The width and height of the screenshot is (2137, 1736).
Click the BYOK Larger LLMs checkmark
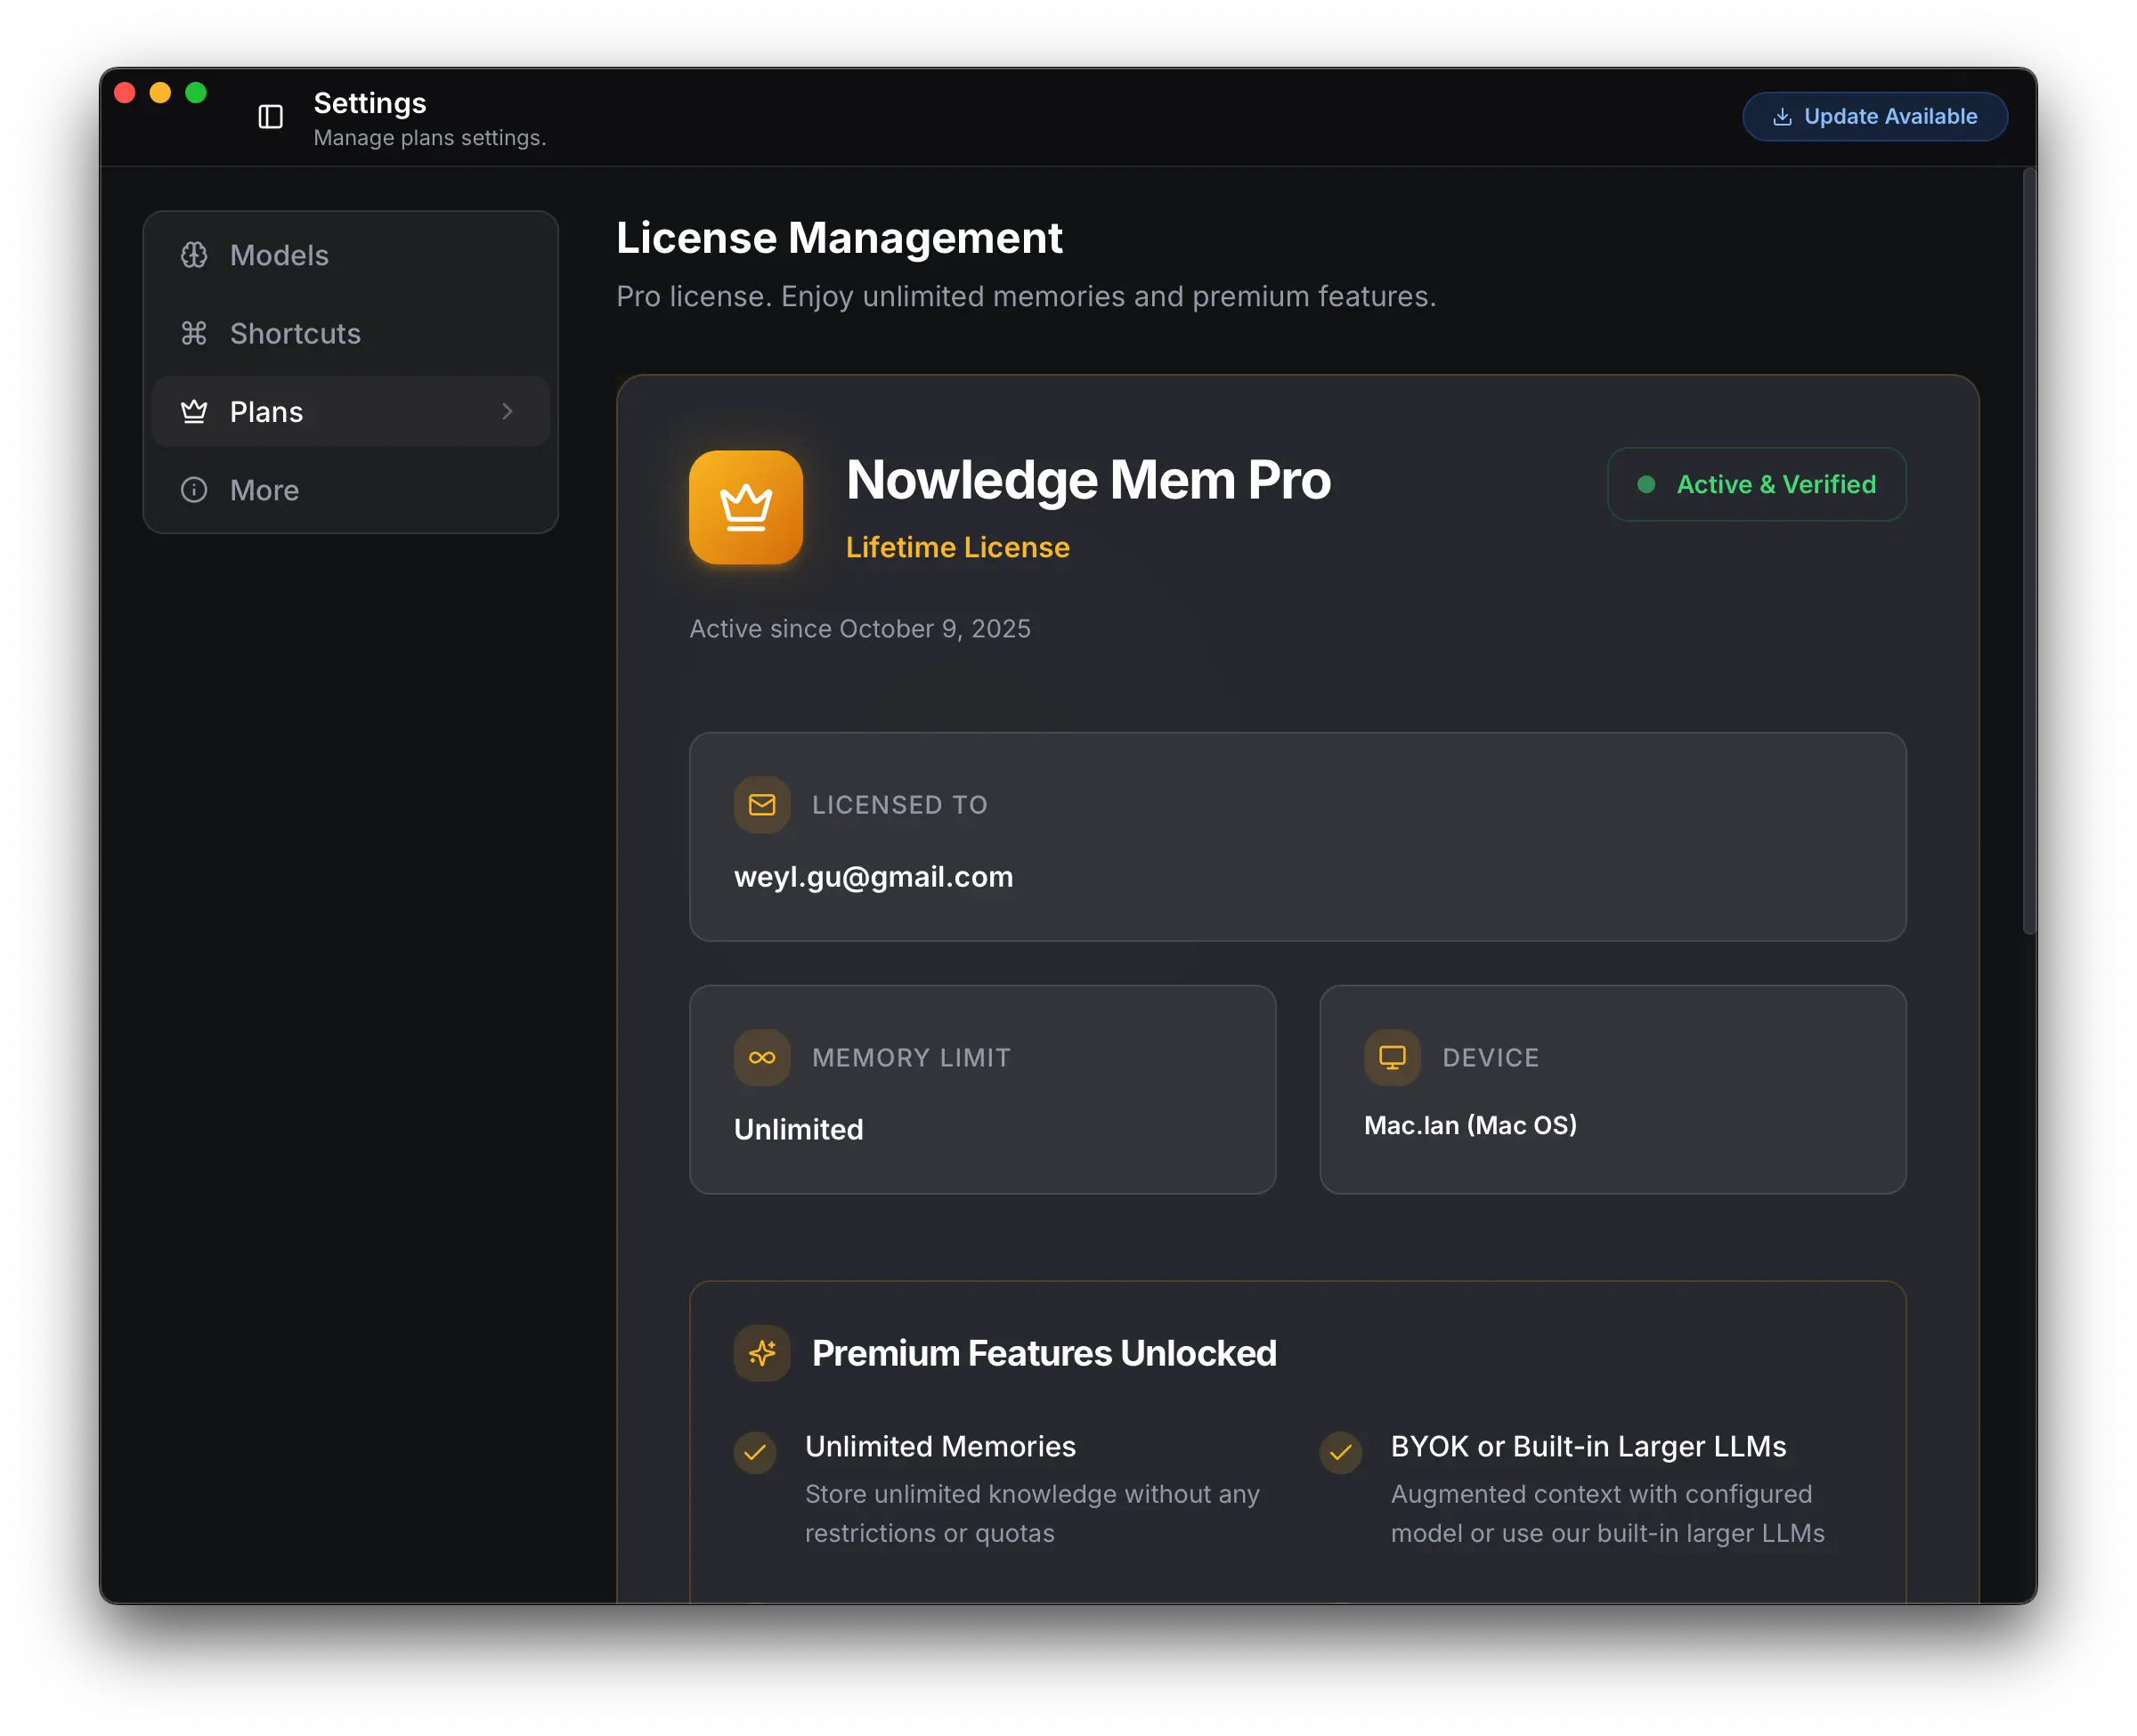click(x=1340, y=1452)
